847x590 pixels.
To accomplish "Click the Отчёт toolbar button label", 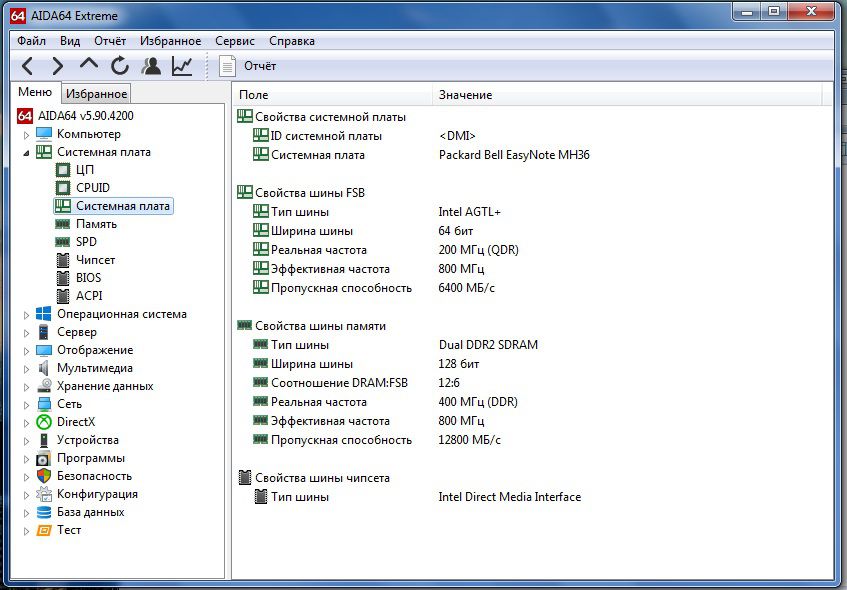I will [x=260, y=66].
